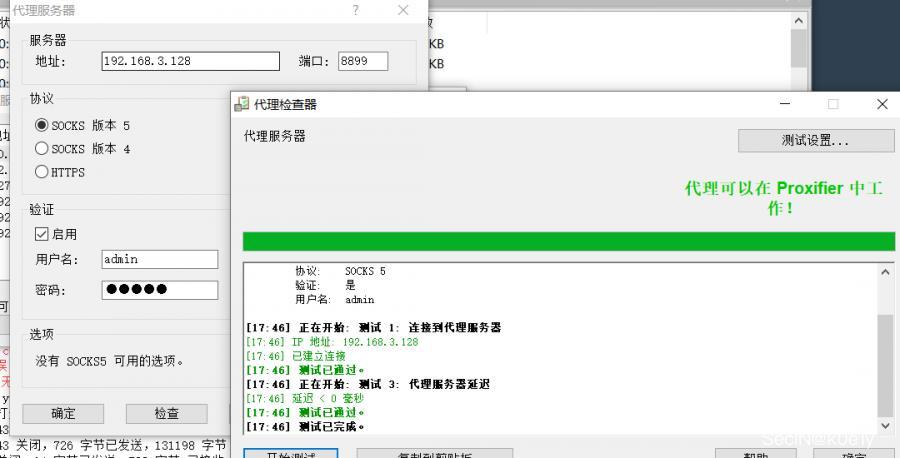
Task: Click the address field with 192.168.3.128
Action: pyautogui.click(x=190, y=61)
